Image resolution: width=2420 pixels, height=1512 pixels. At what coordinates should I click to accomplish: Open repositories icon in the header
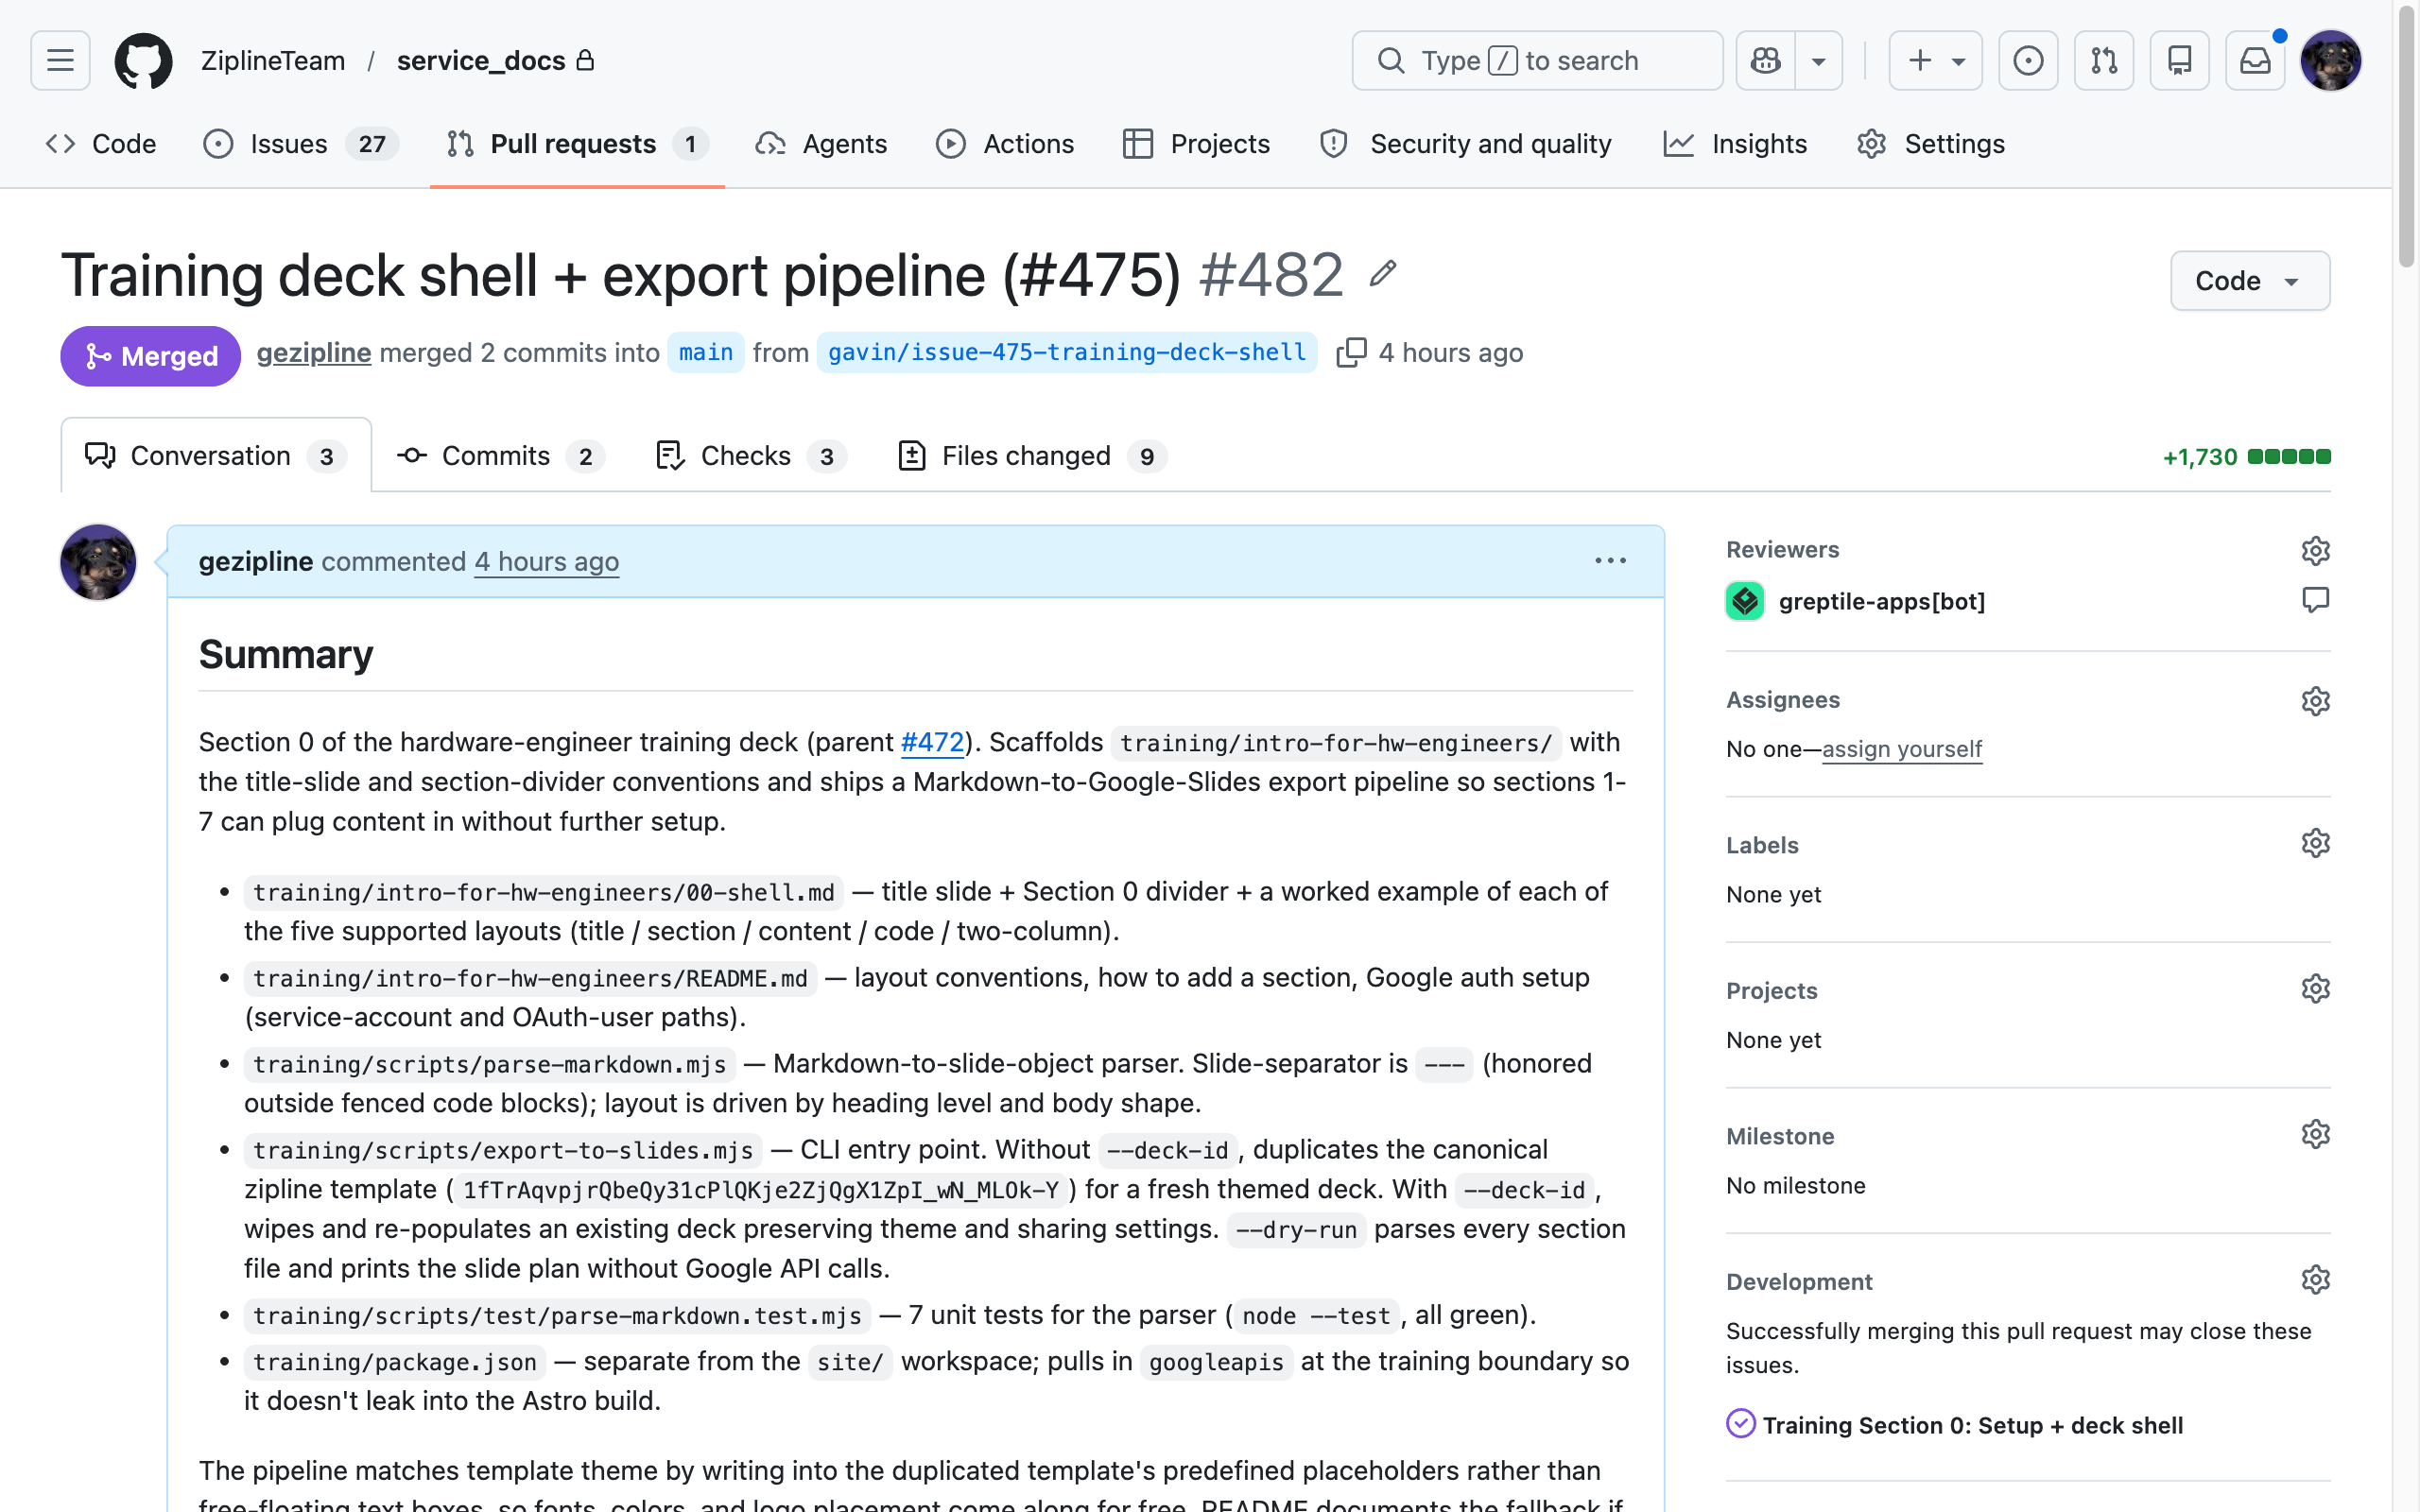[2179, 61]
